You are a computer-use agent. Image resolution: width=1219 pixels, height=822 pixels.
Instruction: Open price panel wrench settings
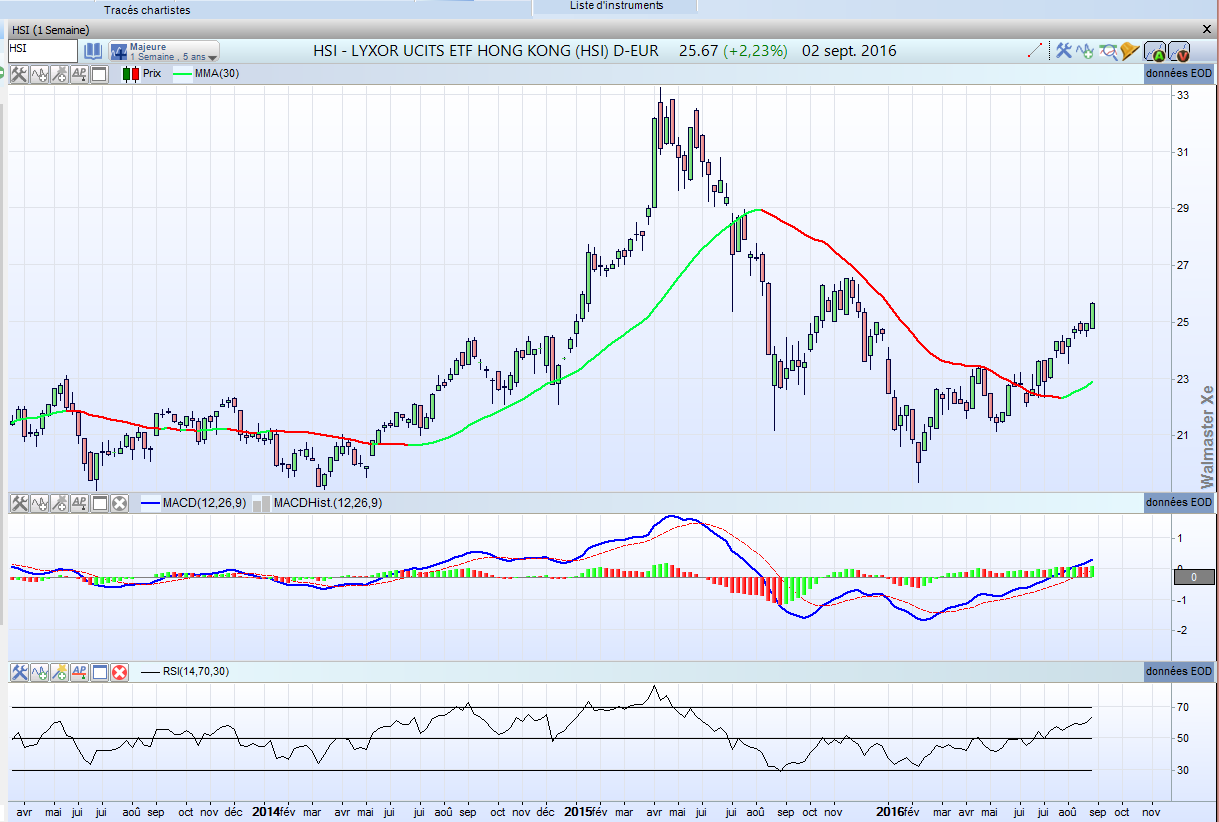19,74
